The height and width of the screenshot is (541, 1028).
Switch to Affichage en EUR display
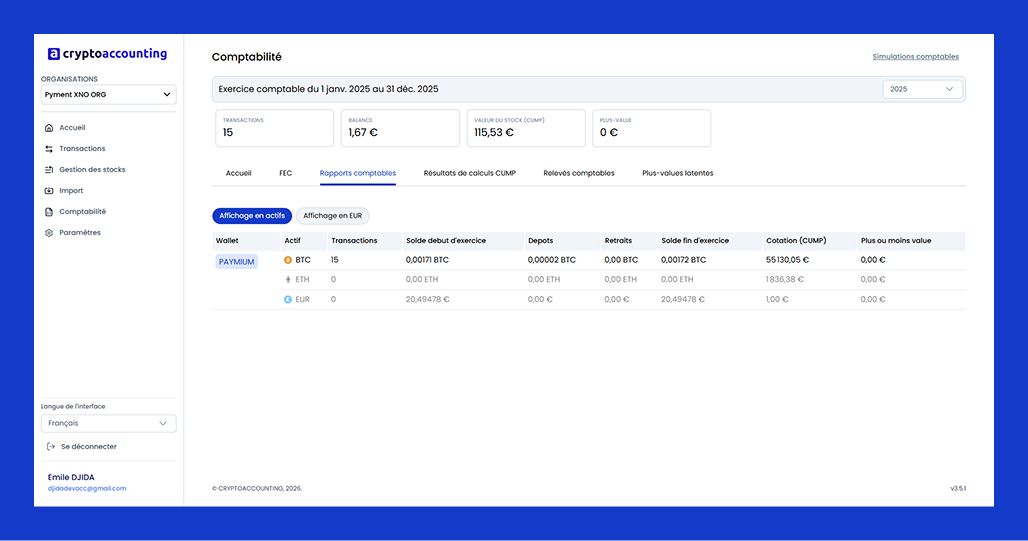[x=332, y=216]
